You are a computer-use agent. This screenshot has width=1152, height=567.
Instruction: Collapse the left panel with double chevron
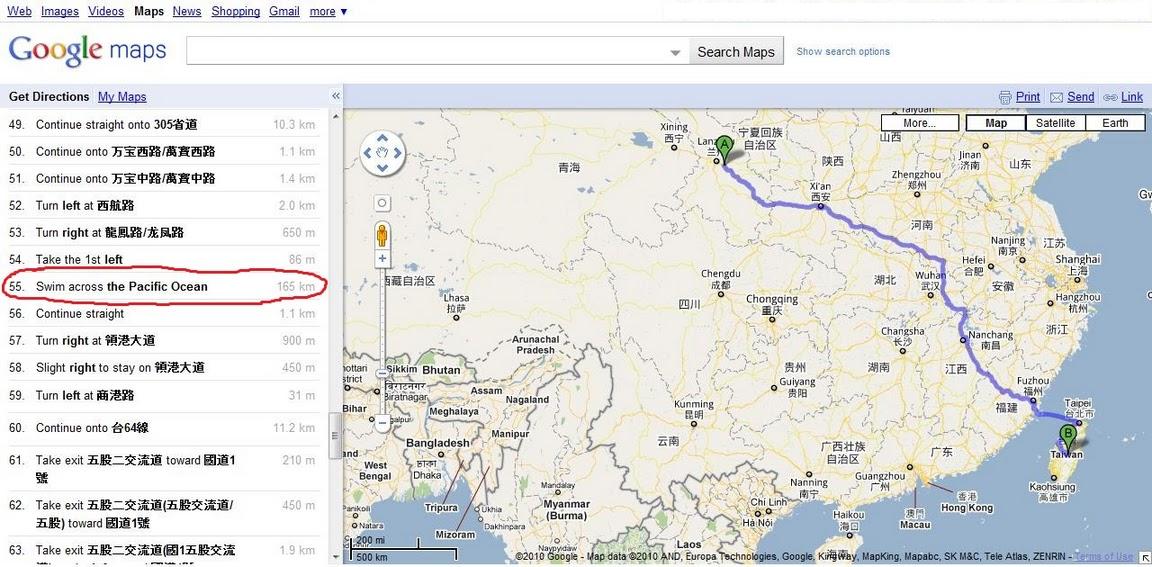pos(336,96)
